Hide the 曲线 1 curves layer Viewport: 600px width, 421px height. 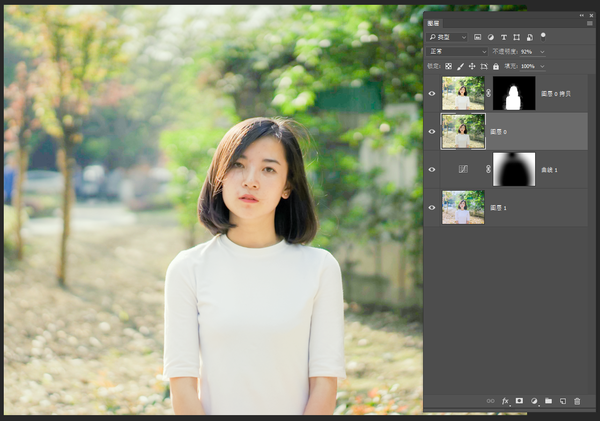pos(432,169)
